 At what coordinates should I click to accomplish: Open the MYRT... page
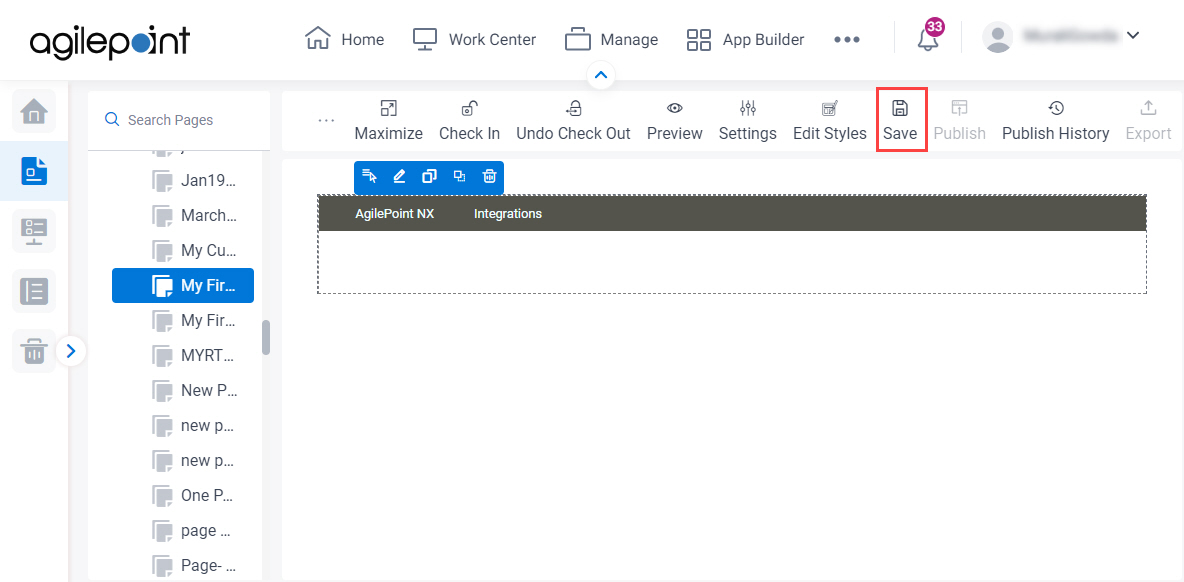pyautogui.click(x=195, y=356)
